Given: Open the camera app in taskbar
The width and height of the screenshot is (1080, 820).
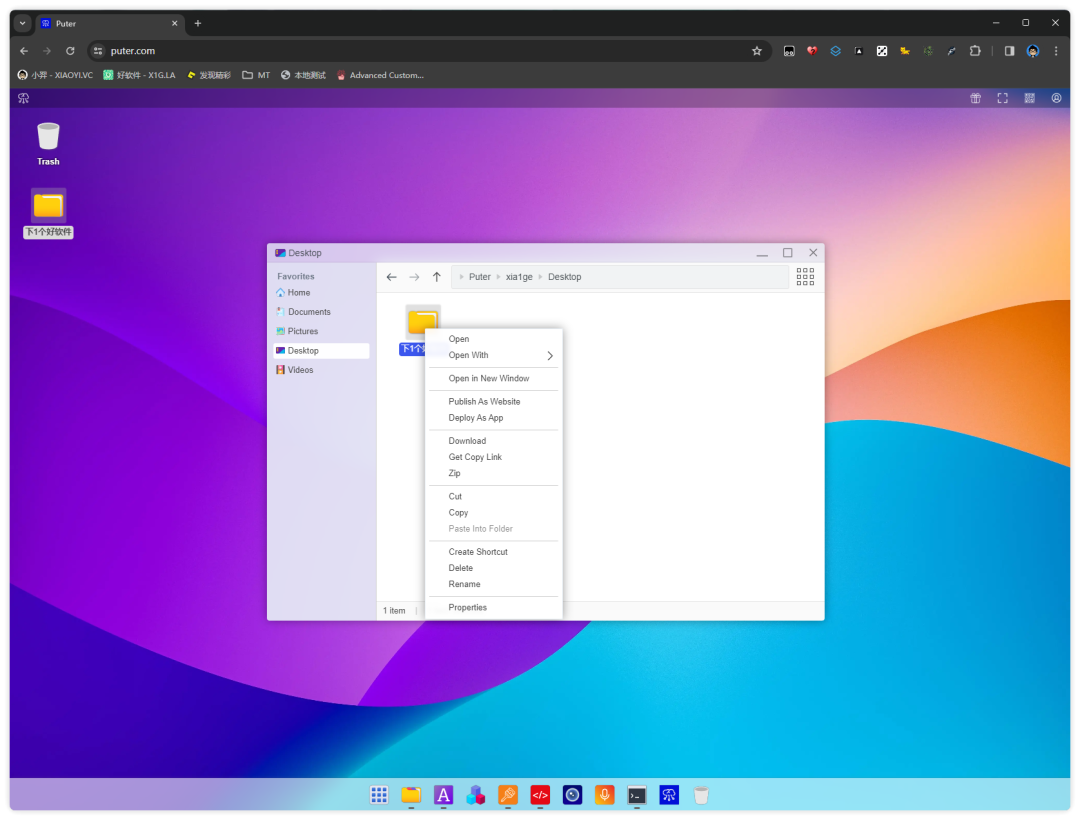Looking at the screenshot, I should point(572,795).
